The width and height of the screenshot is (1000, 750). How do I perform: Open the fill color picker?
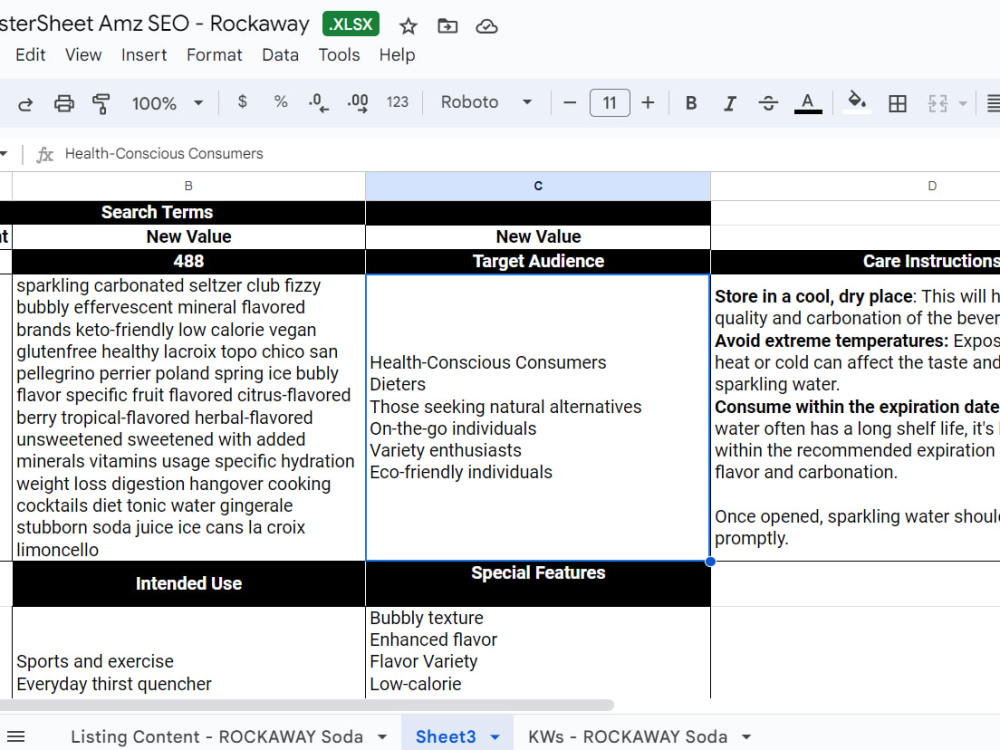[x=857, y=102]
